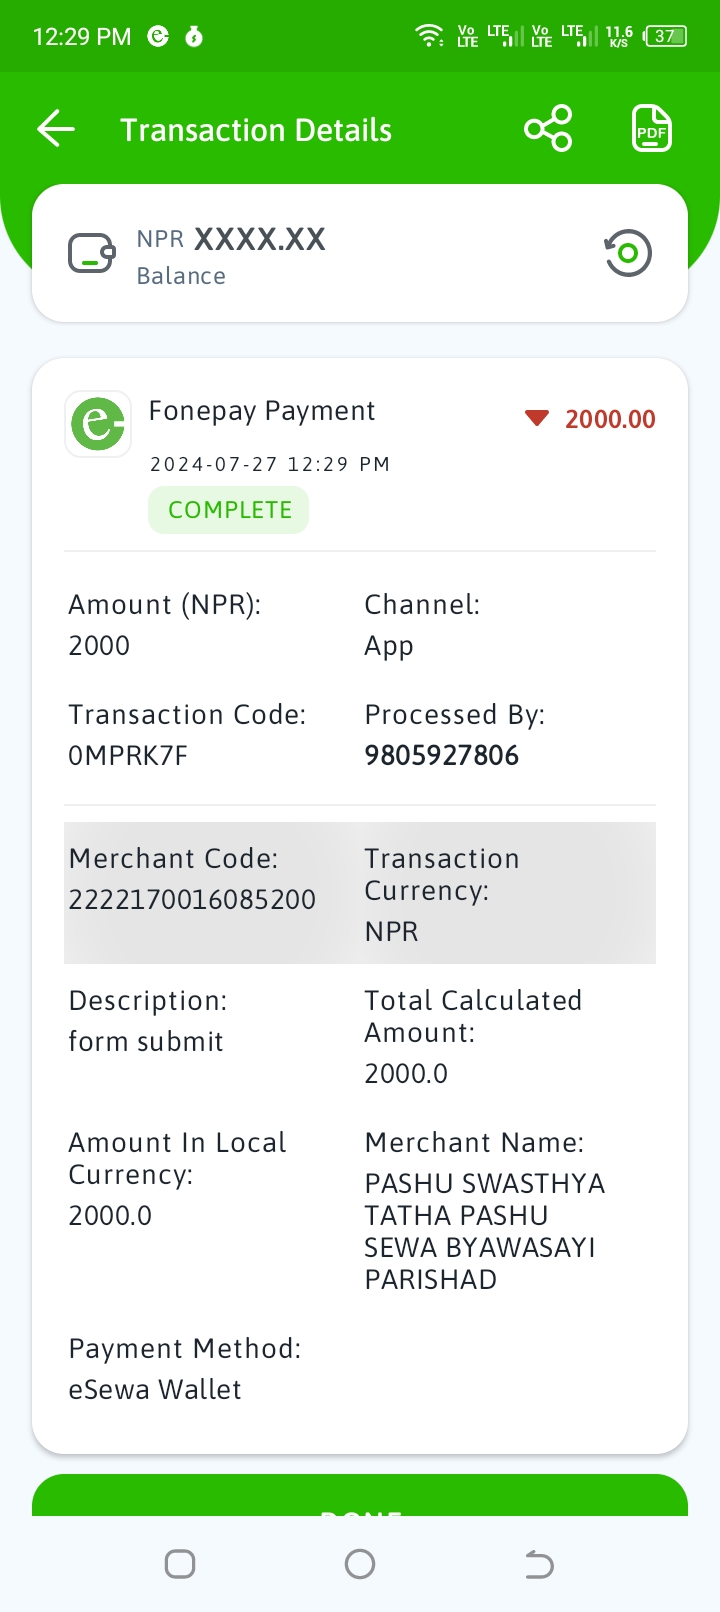Tap the wallet icon beside balance
Viewport: 720px width, 1612px height.
click(x=92, y=253)
